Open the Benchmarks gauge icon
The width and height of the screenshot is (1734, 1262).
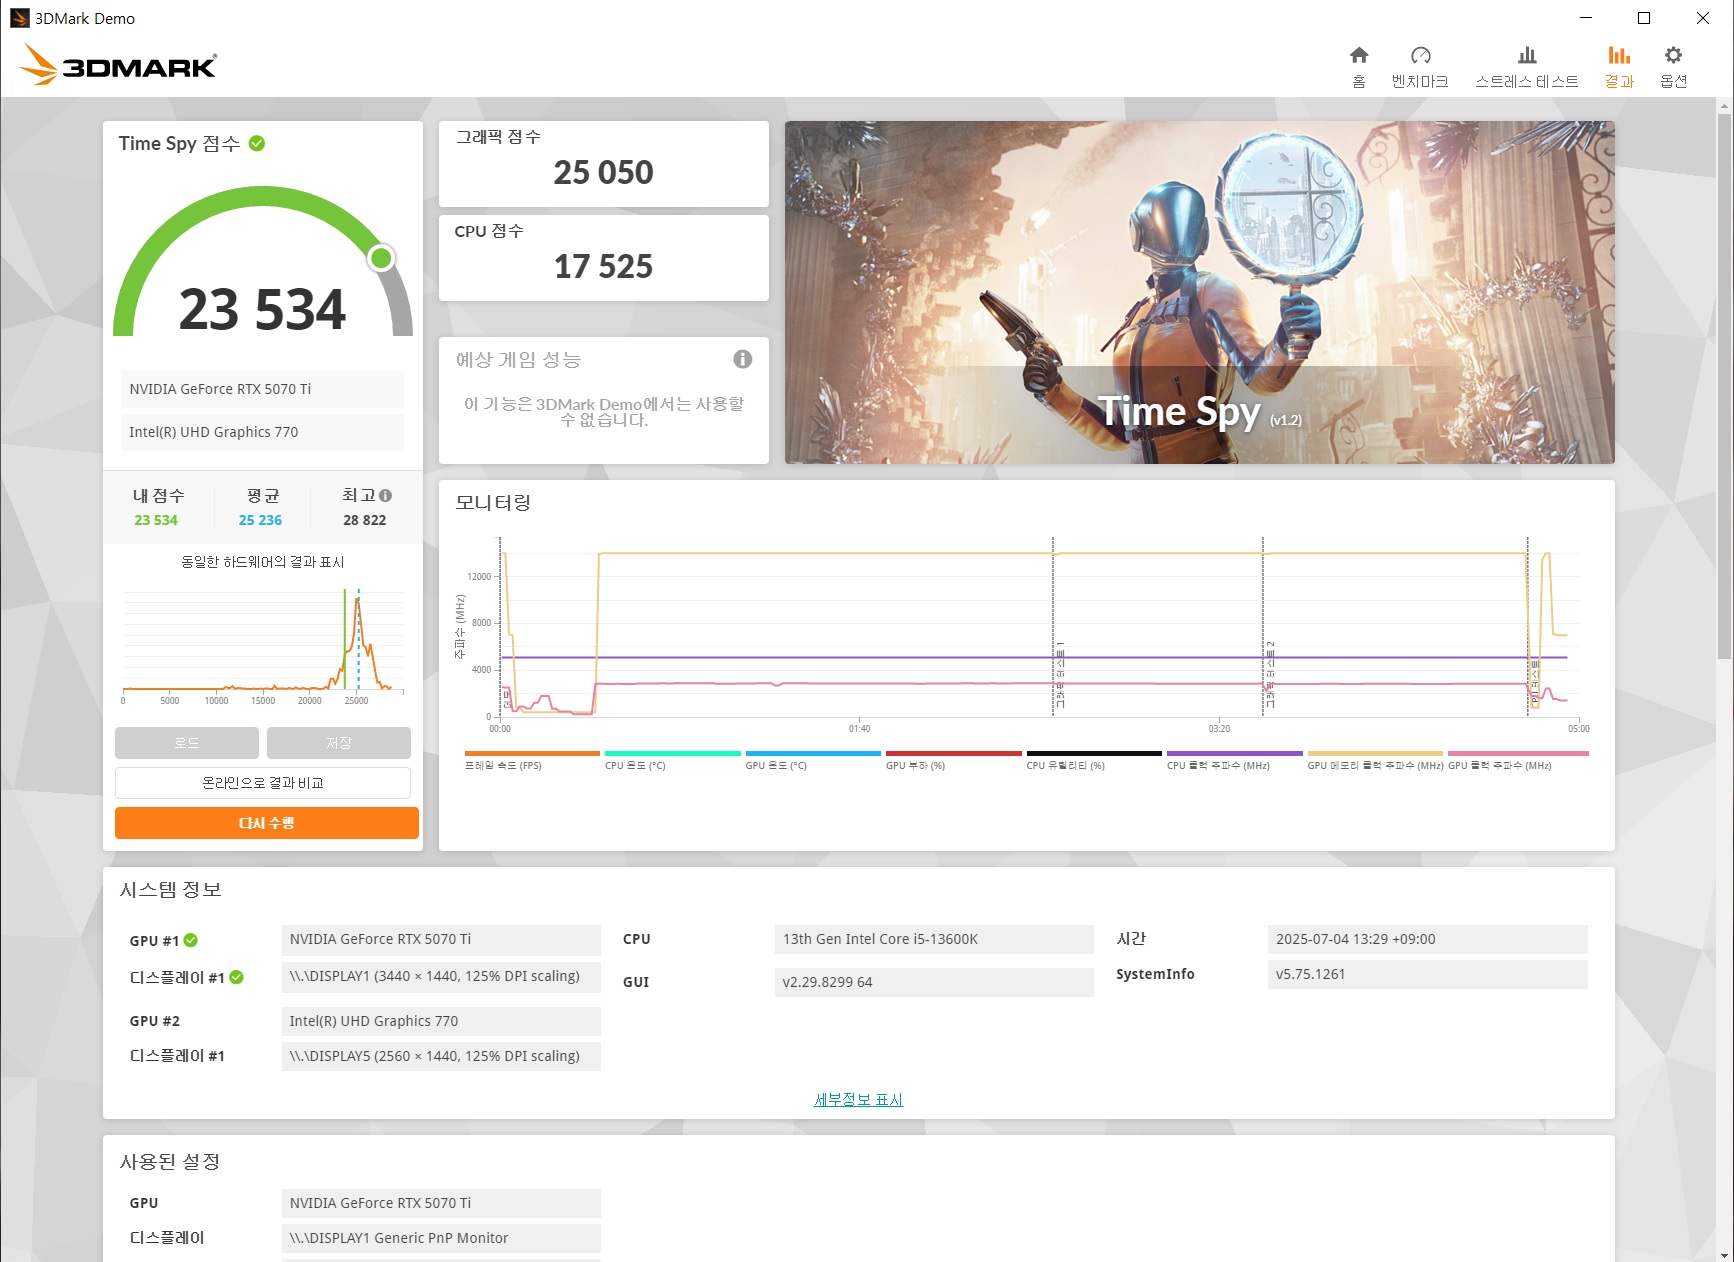point(1420,56)
